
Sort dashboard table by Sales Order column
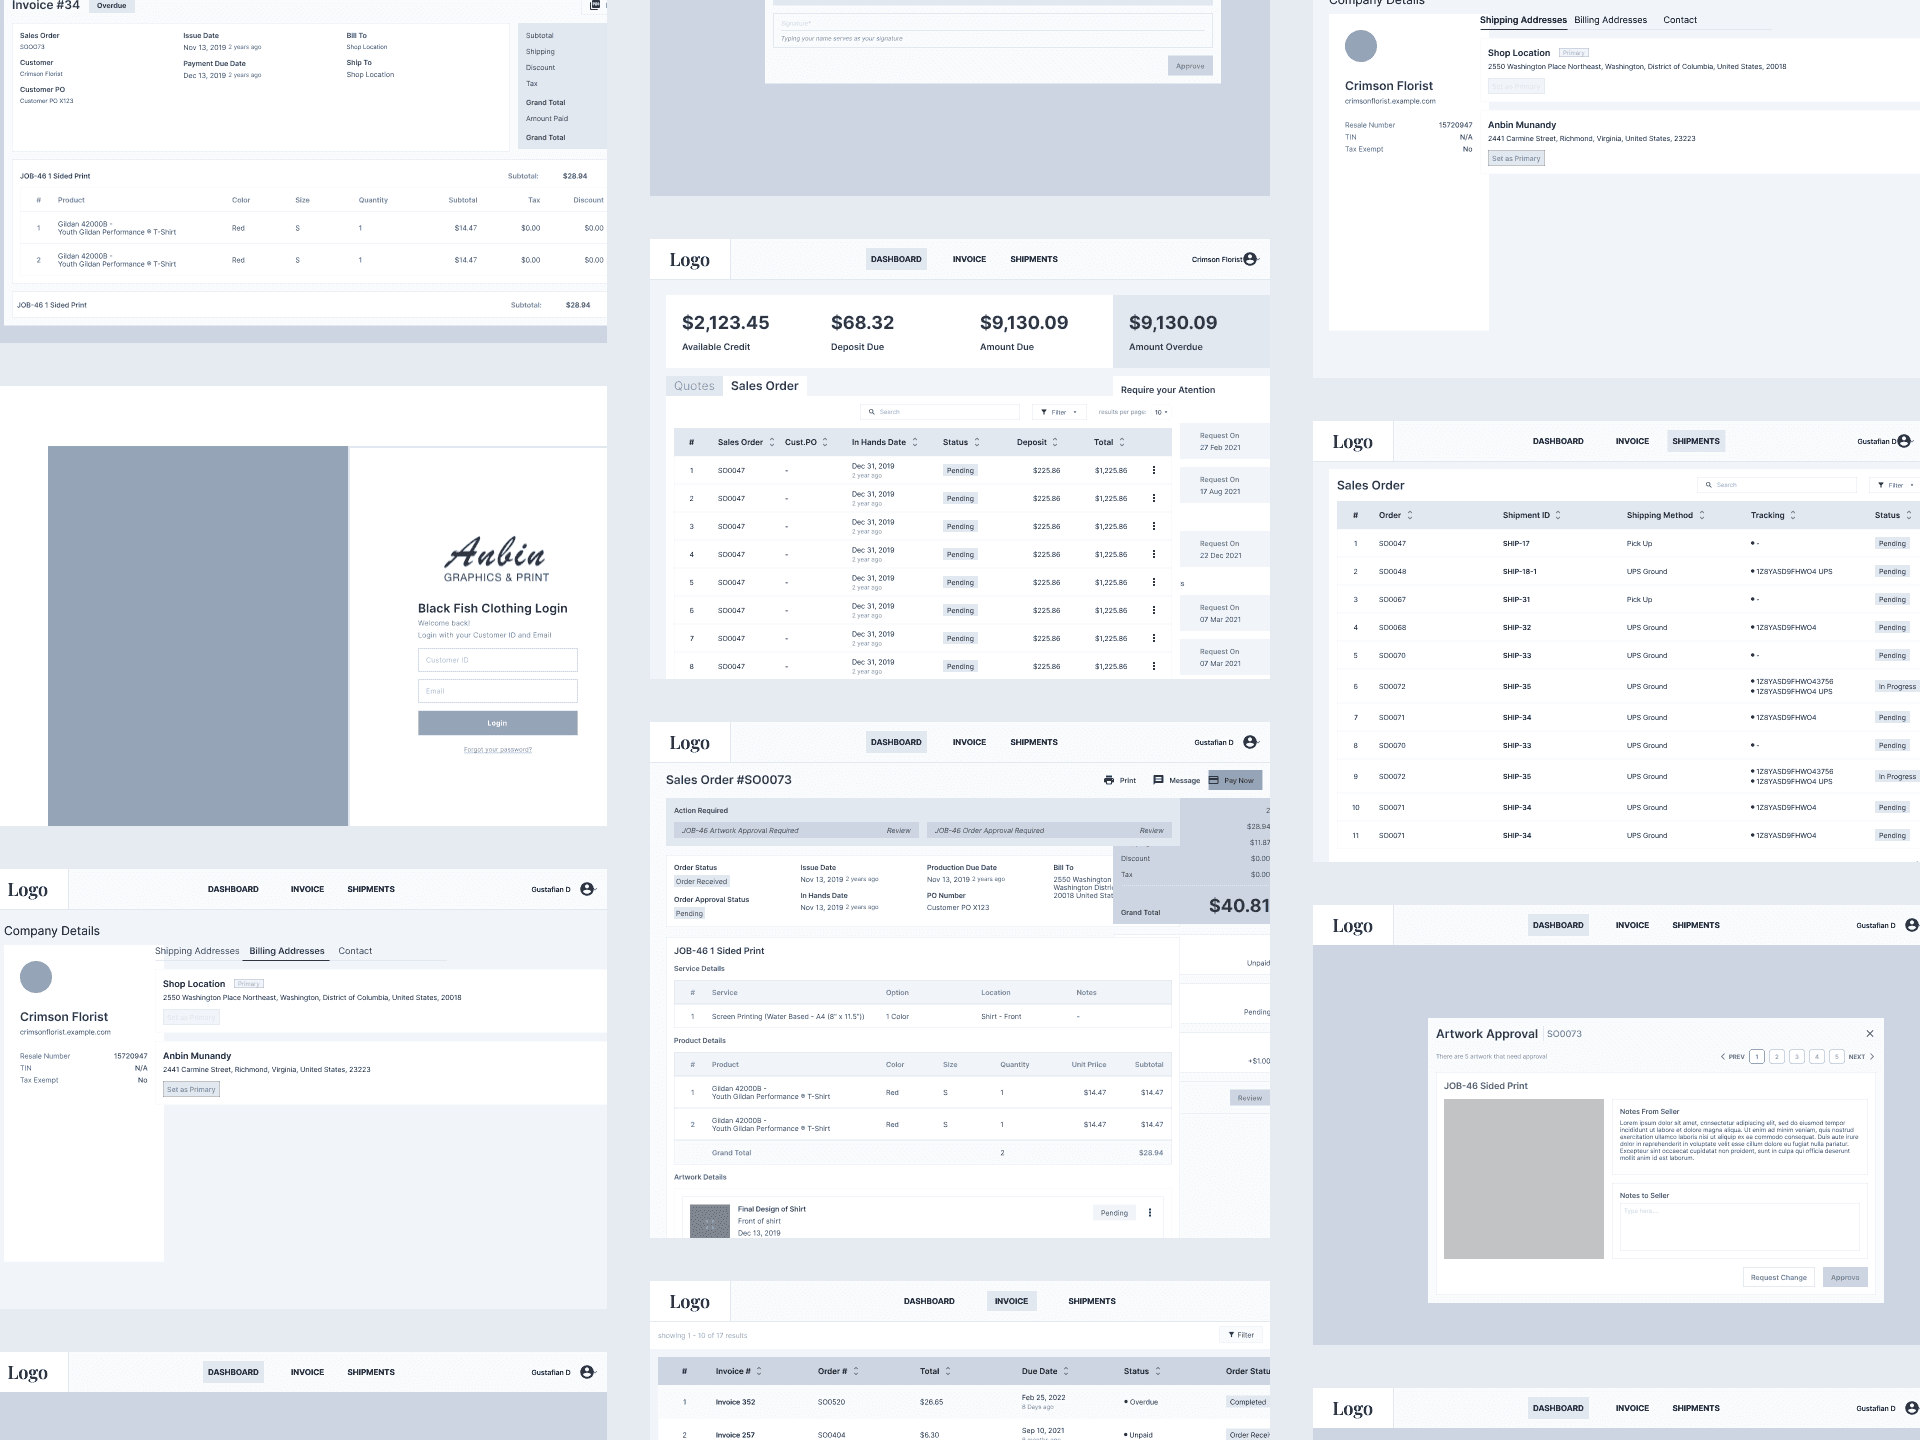coord(771,442)
